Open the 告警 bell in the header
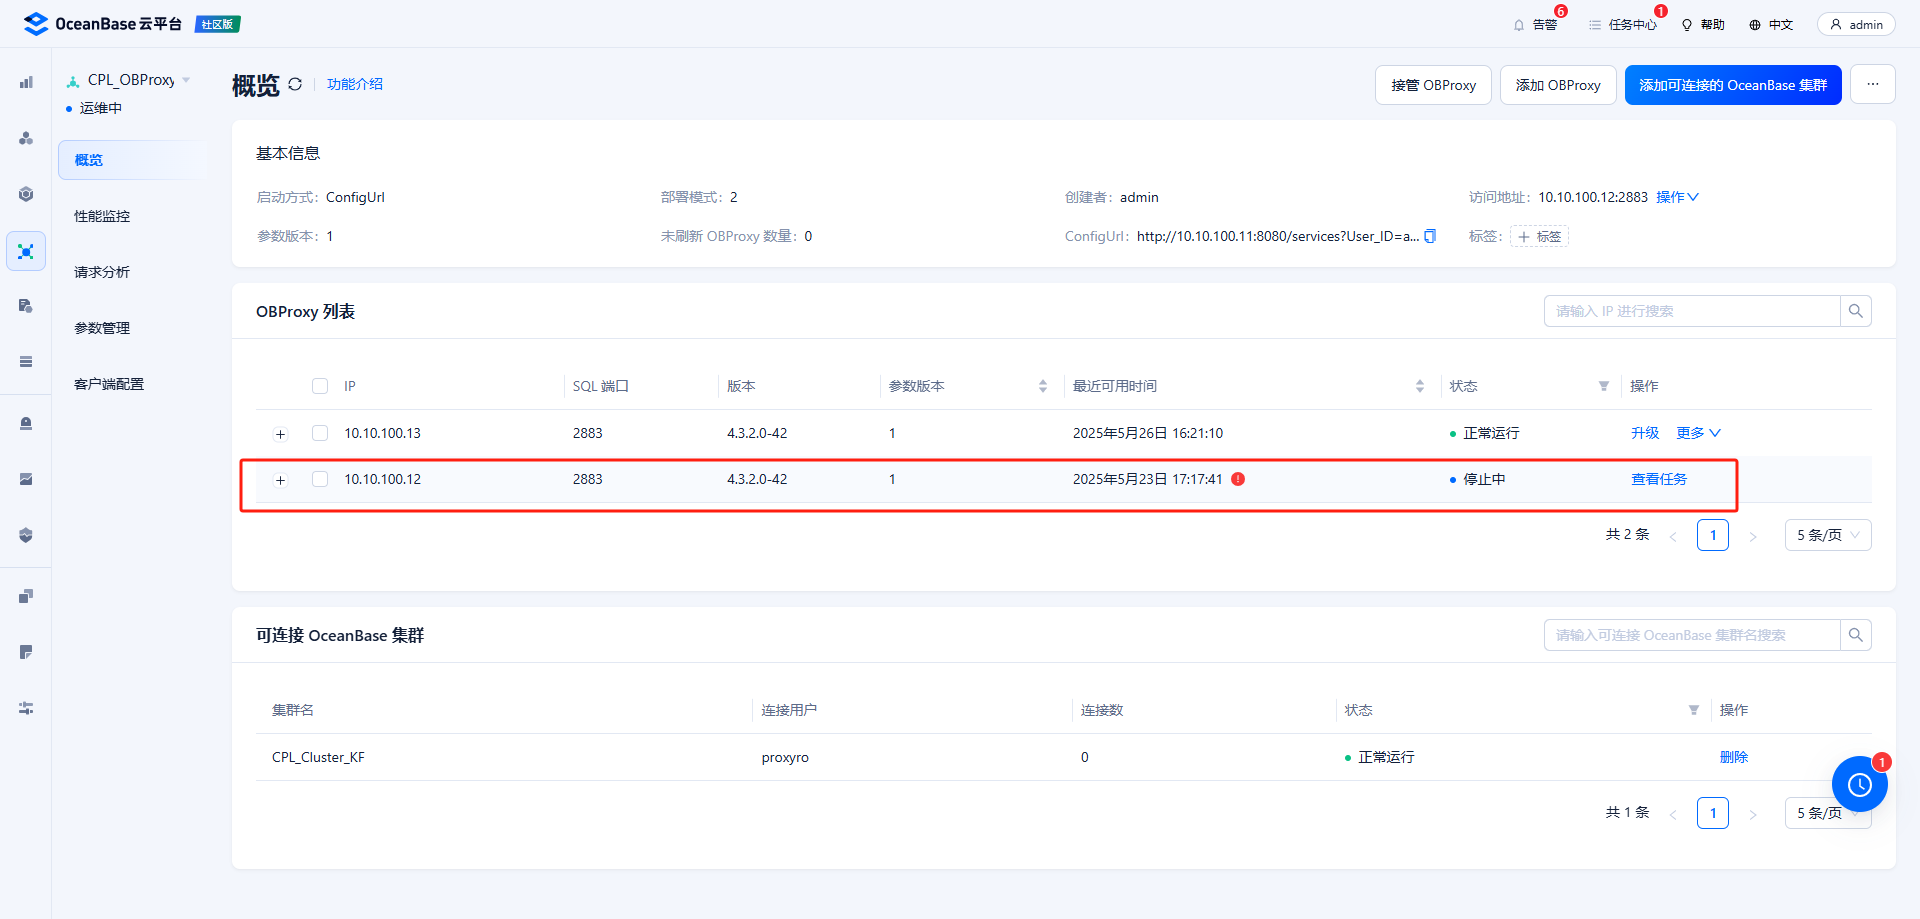Image resolution: width=1920 pixels, height=919 pixels. (1535, 25)
